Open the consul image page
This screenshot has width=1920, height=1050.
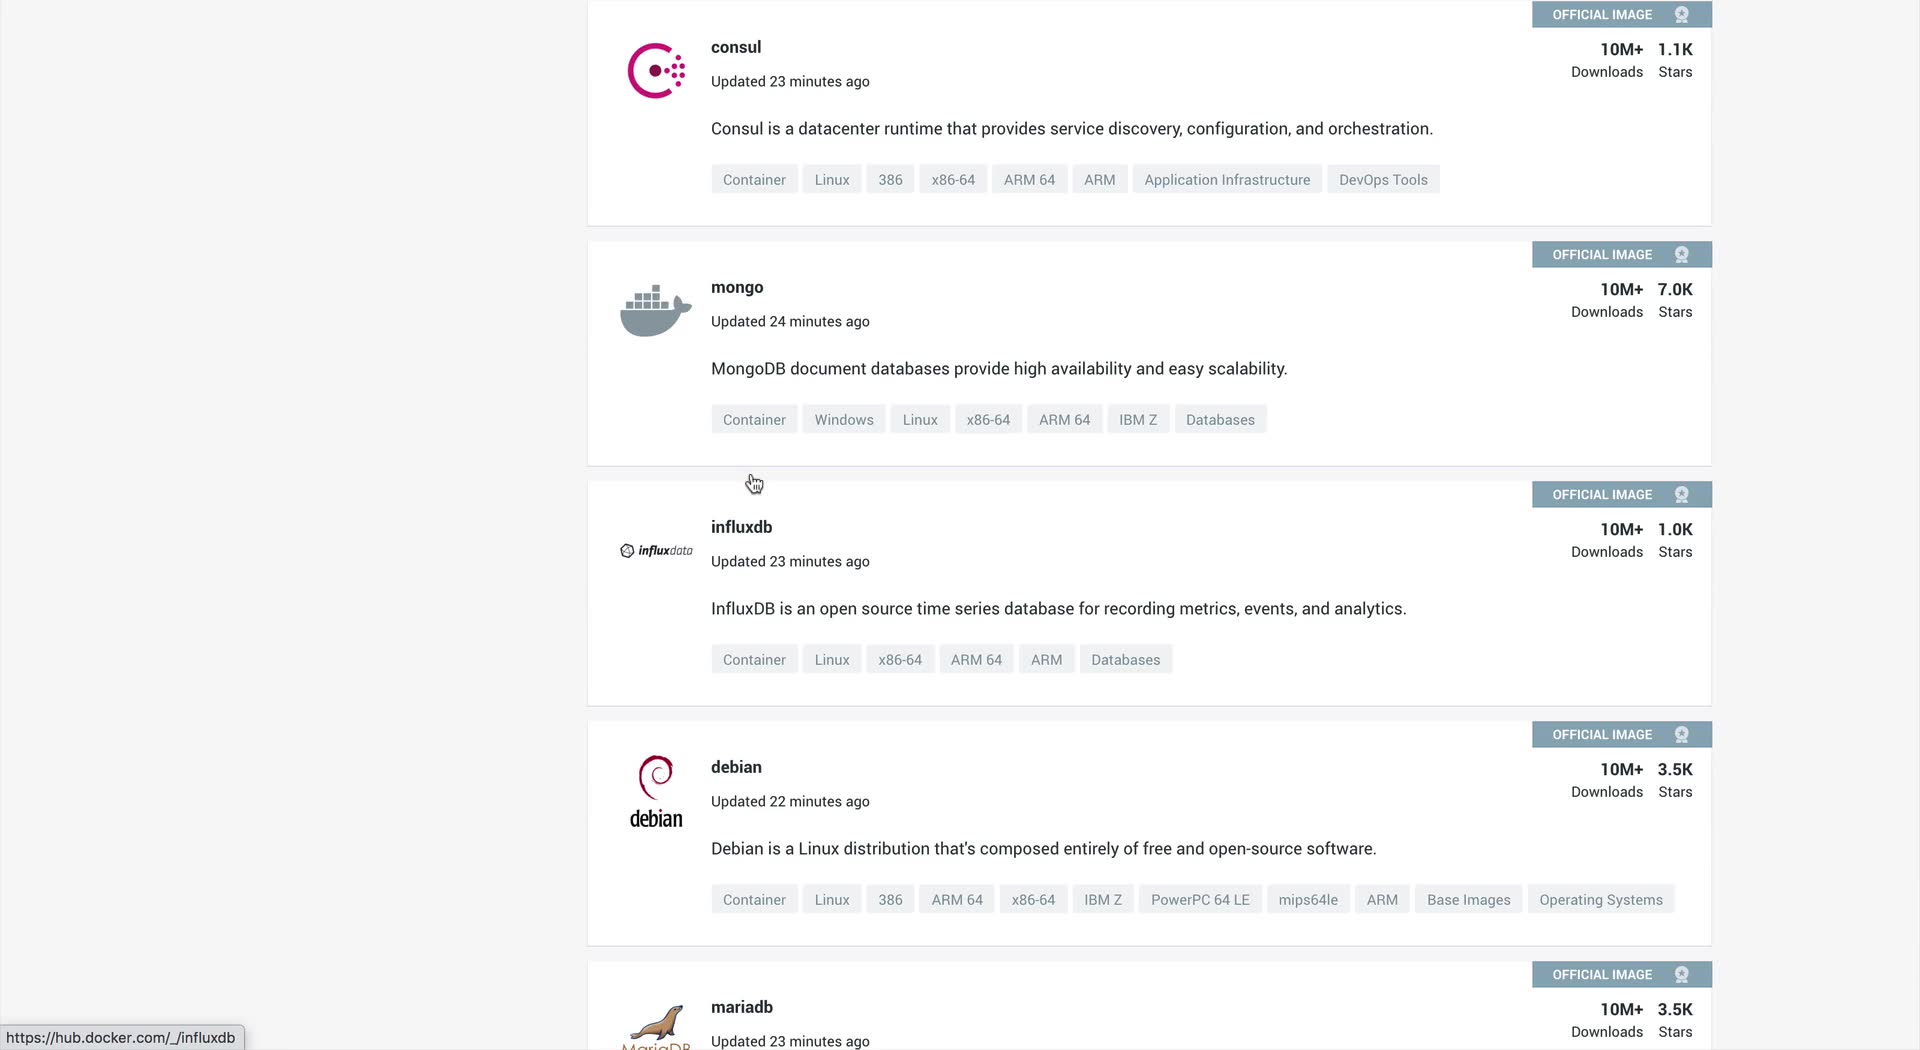[736, 47]
